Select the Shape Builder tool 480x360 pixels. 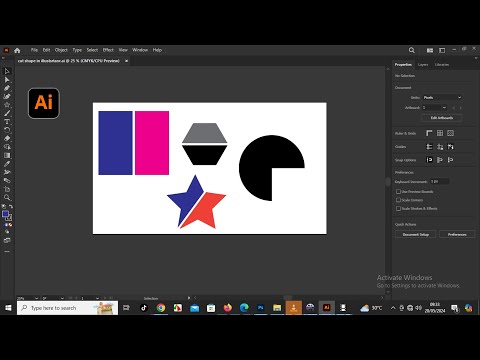7,147
